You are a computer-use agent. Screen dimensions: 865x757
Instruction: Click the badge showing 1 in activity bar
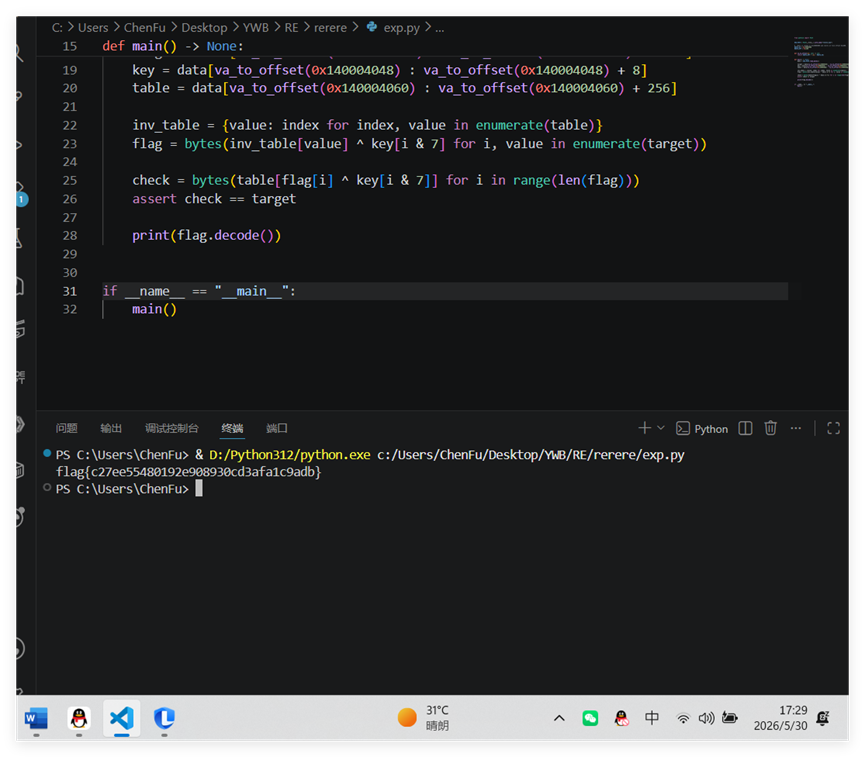22,199
